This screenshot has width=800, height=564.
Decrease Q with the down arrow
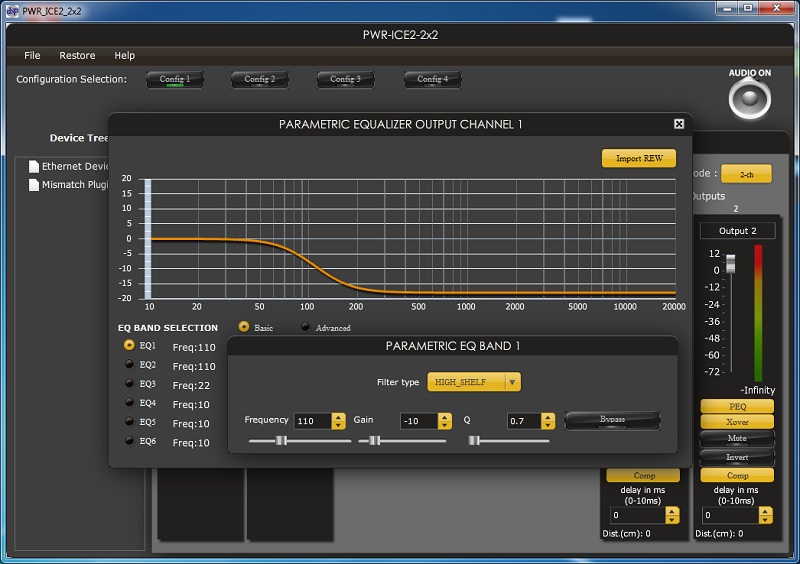pyautogui.click(x=548, y=425)
